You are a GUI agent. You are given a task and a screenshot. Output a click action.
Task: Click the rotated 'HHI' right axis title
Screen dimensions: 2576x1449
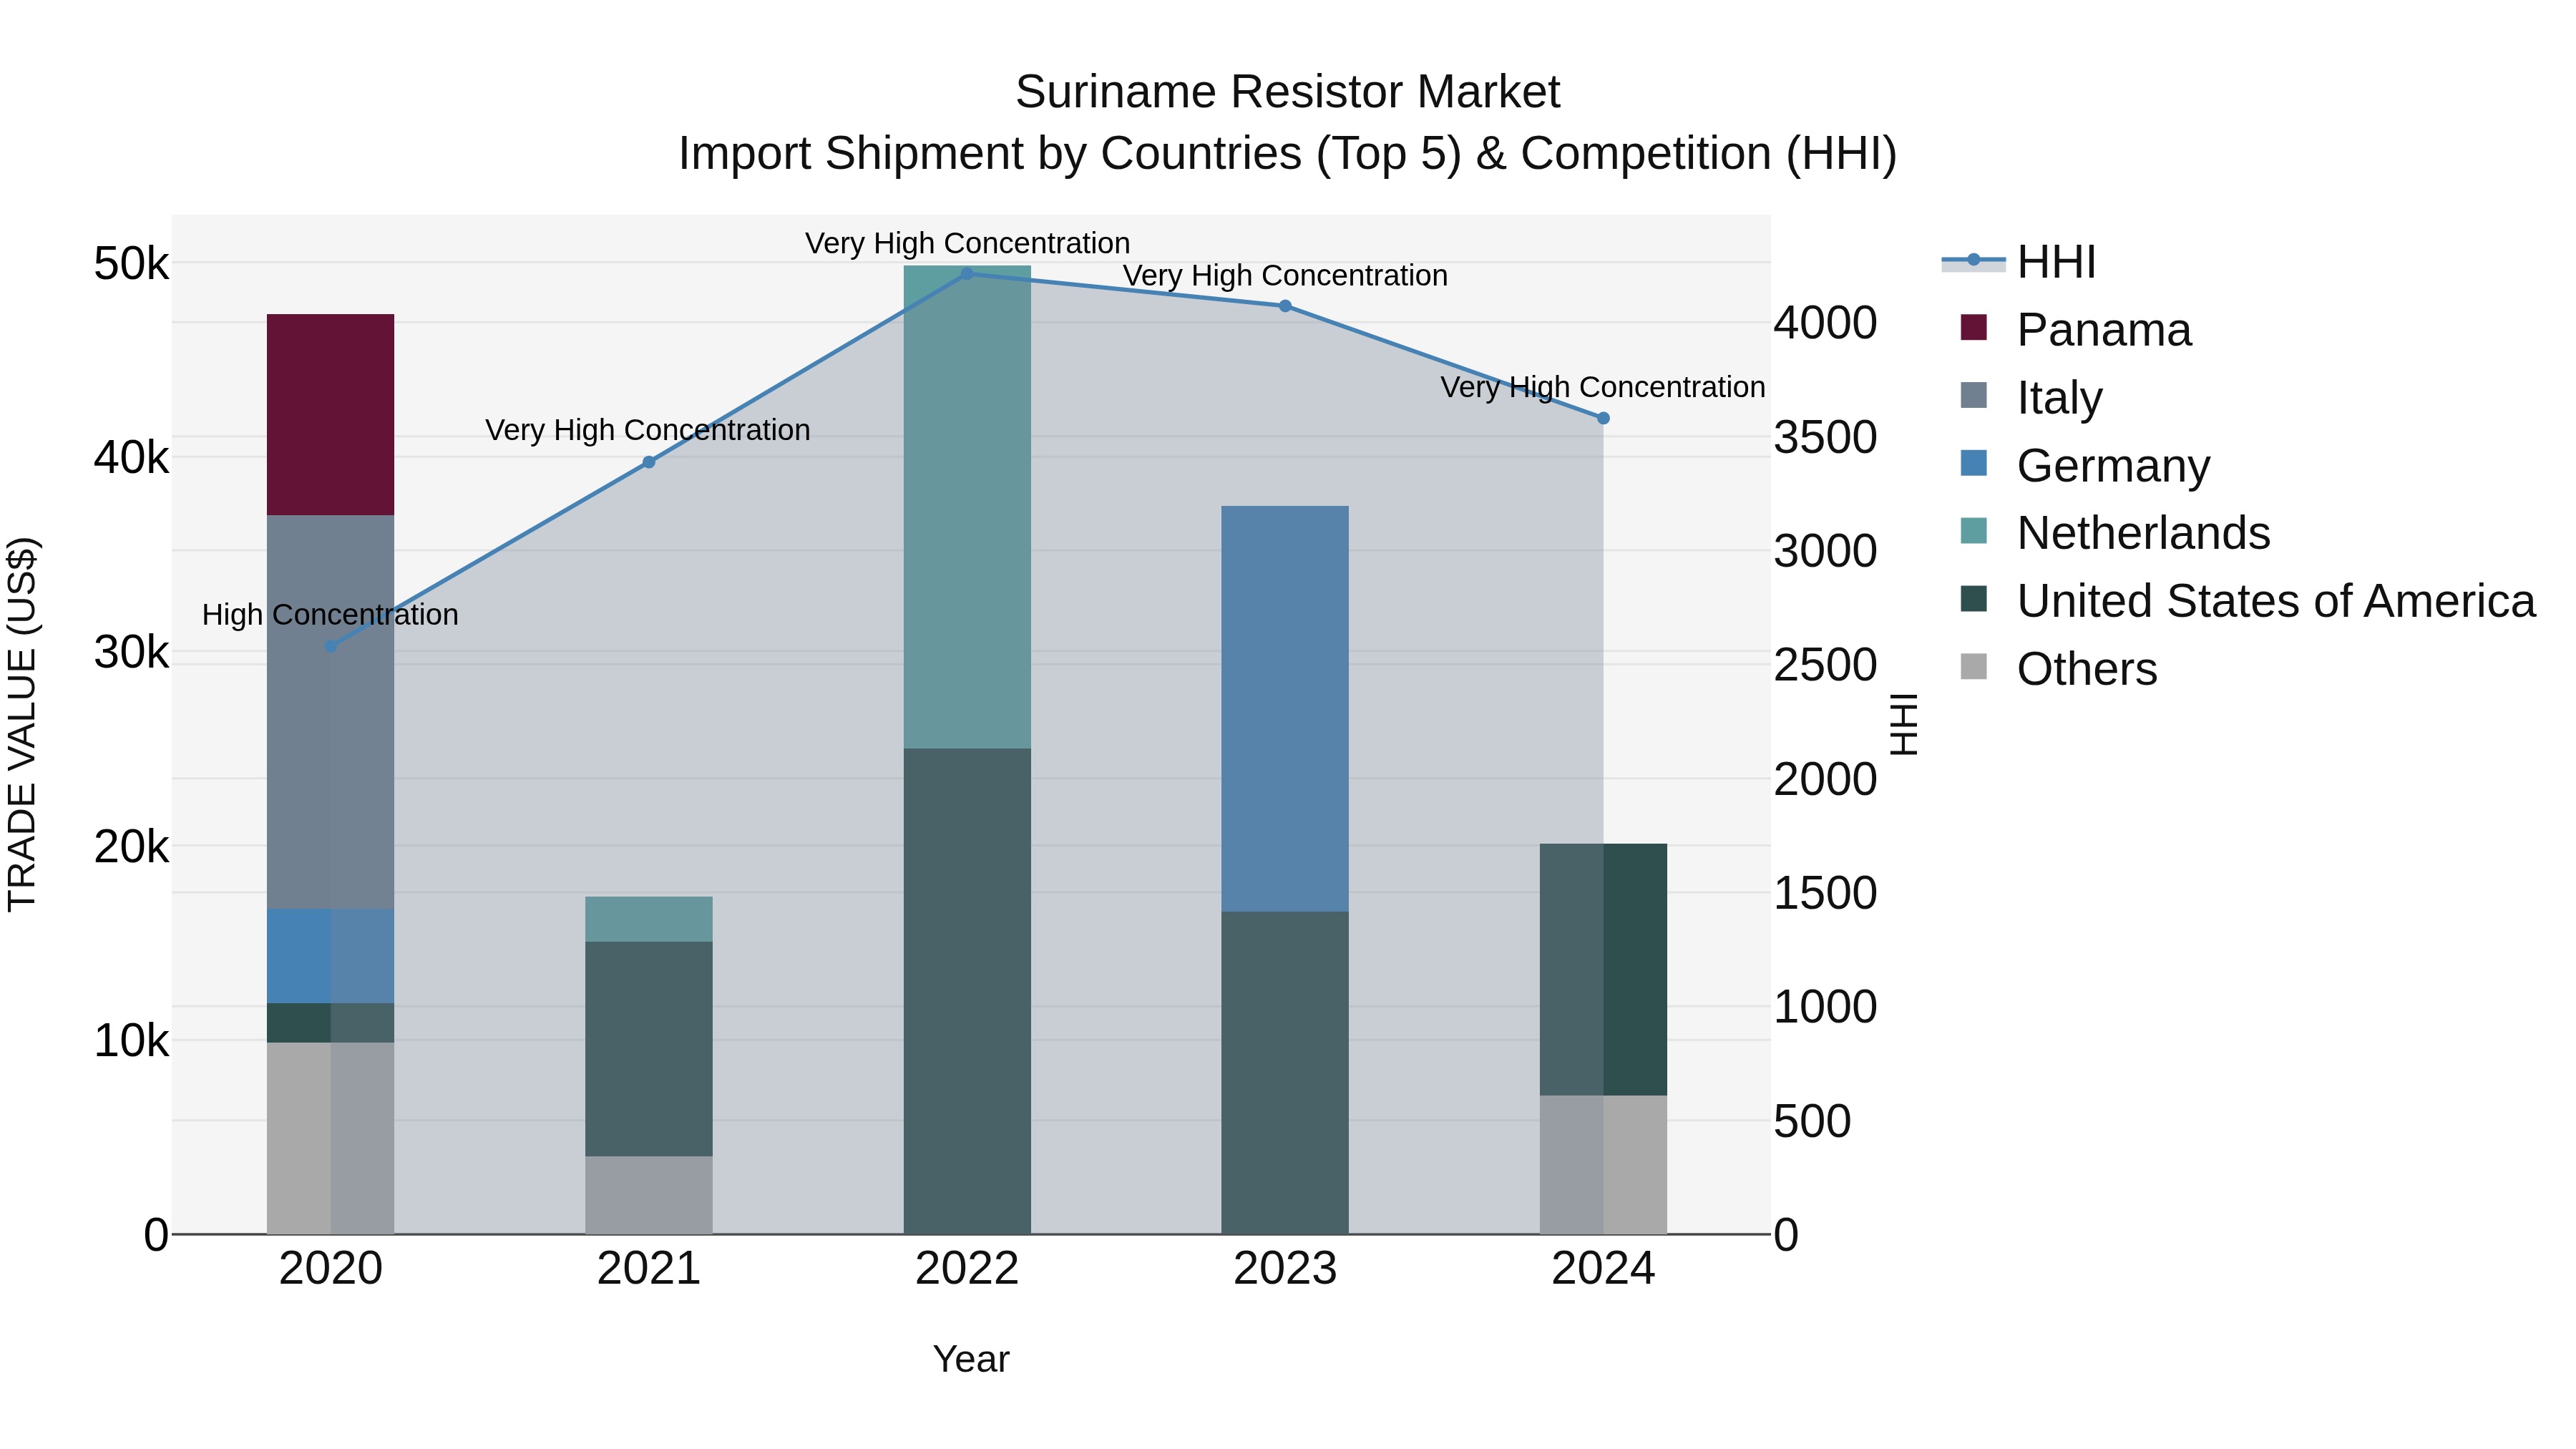(x=1905, y=724)
